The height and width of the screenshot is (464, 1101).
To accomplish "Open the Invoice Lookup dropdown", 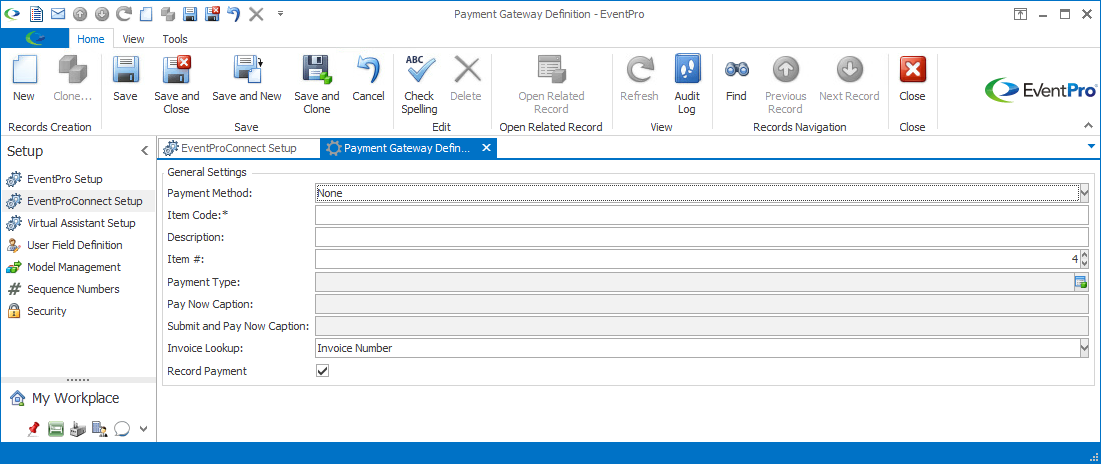I will [x=1084, y=348].
